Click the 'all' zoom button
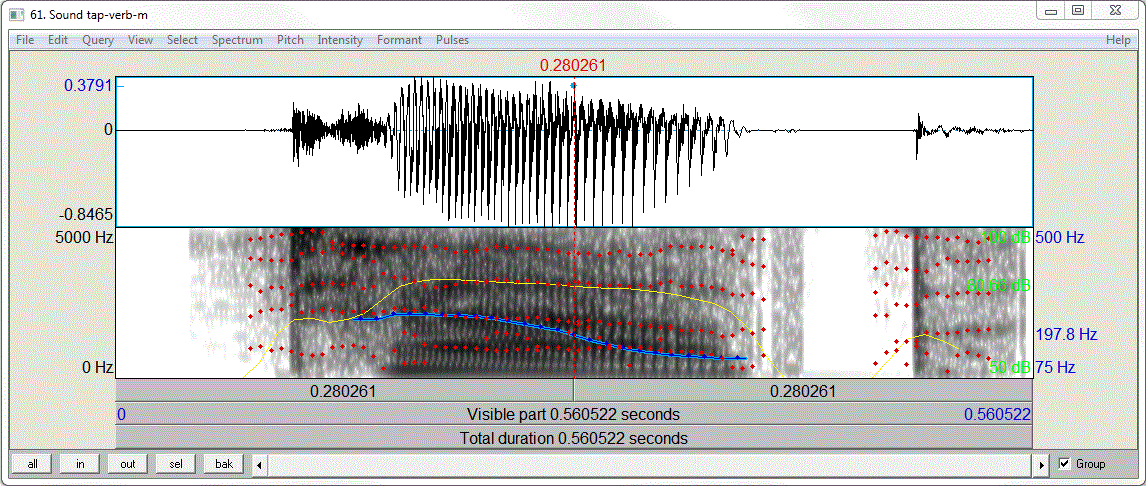The width and height of the screenshot is (1146, 486). click(33, 463)
